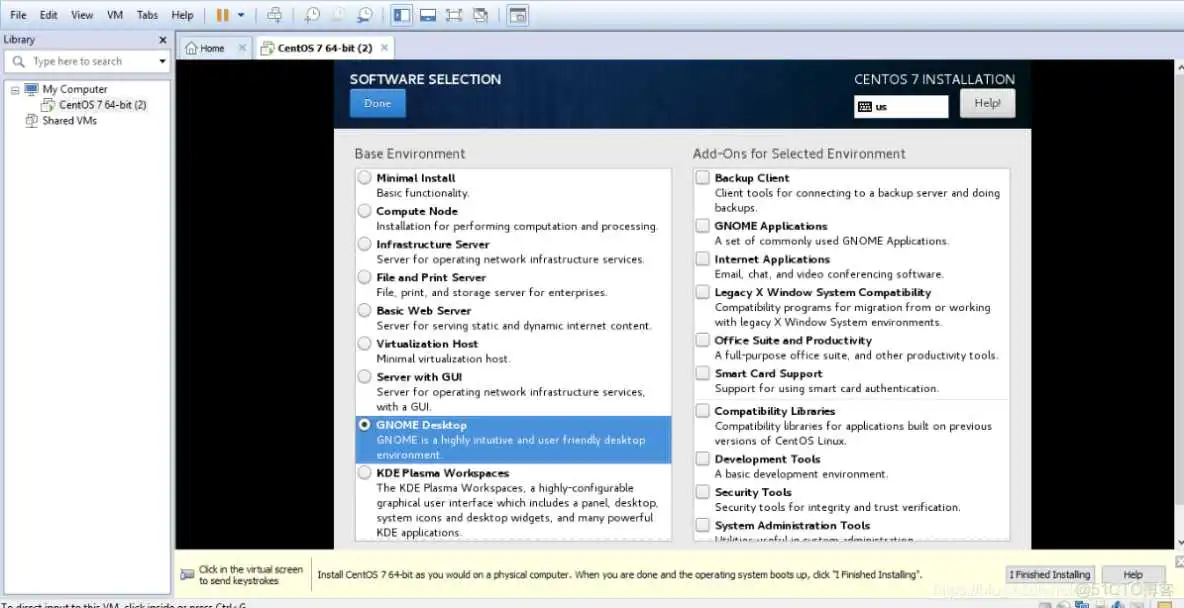The width and height of the screenshot is (1184, 608).
Task: Click the Send Ctrl+Alt+Del toolbar icon
Action: 274,15
